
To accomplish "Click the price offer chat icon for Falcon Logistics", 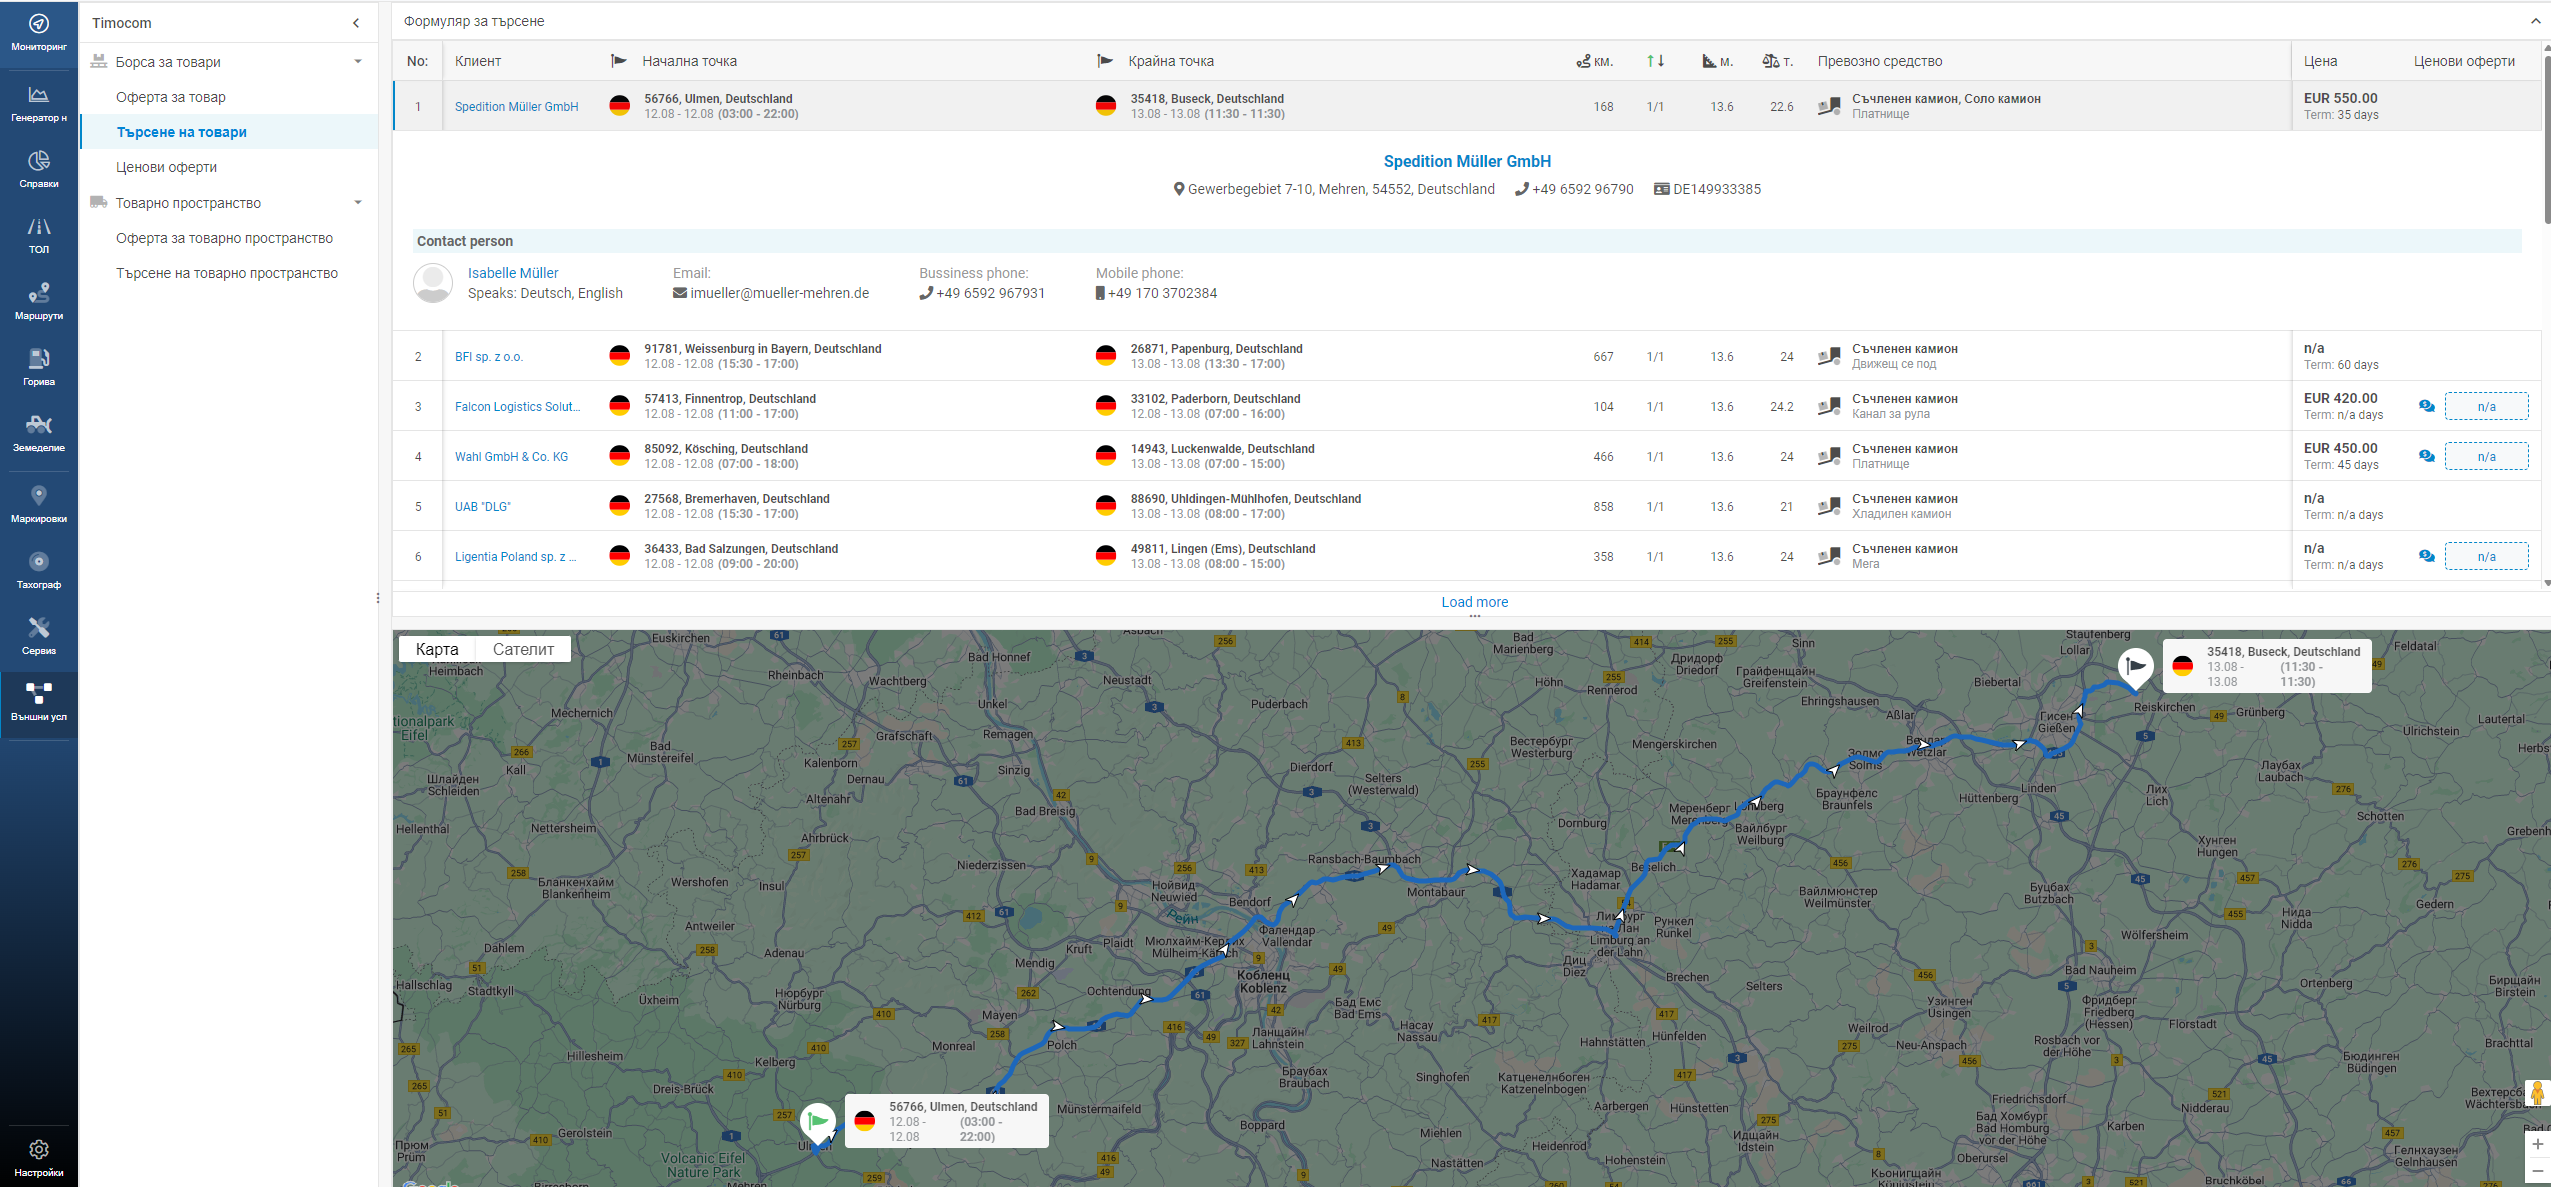I will [x=2426, y=406].
